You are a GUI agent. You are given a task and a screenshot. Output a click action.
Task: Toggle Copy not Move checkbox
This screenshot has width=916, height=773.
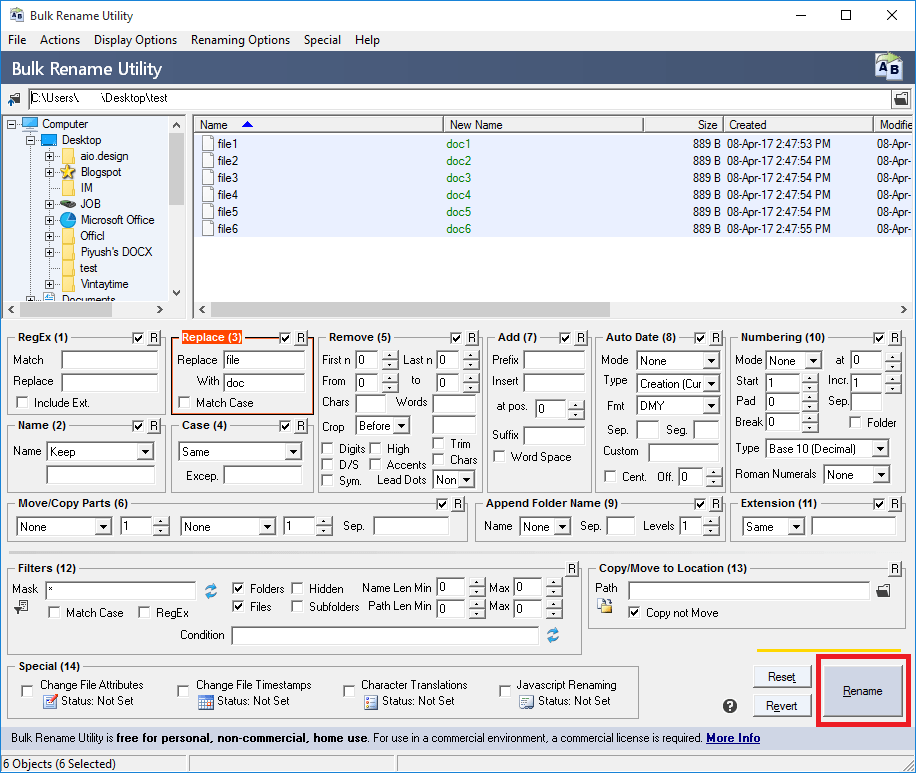point(634,612)
